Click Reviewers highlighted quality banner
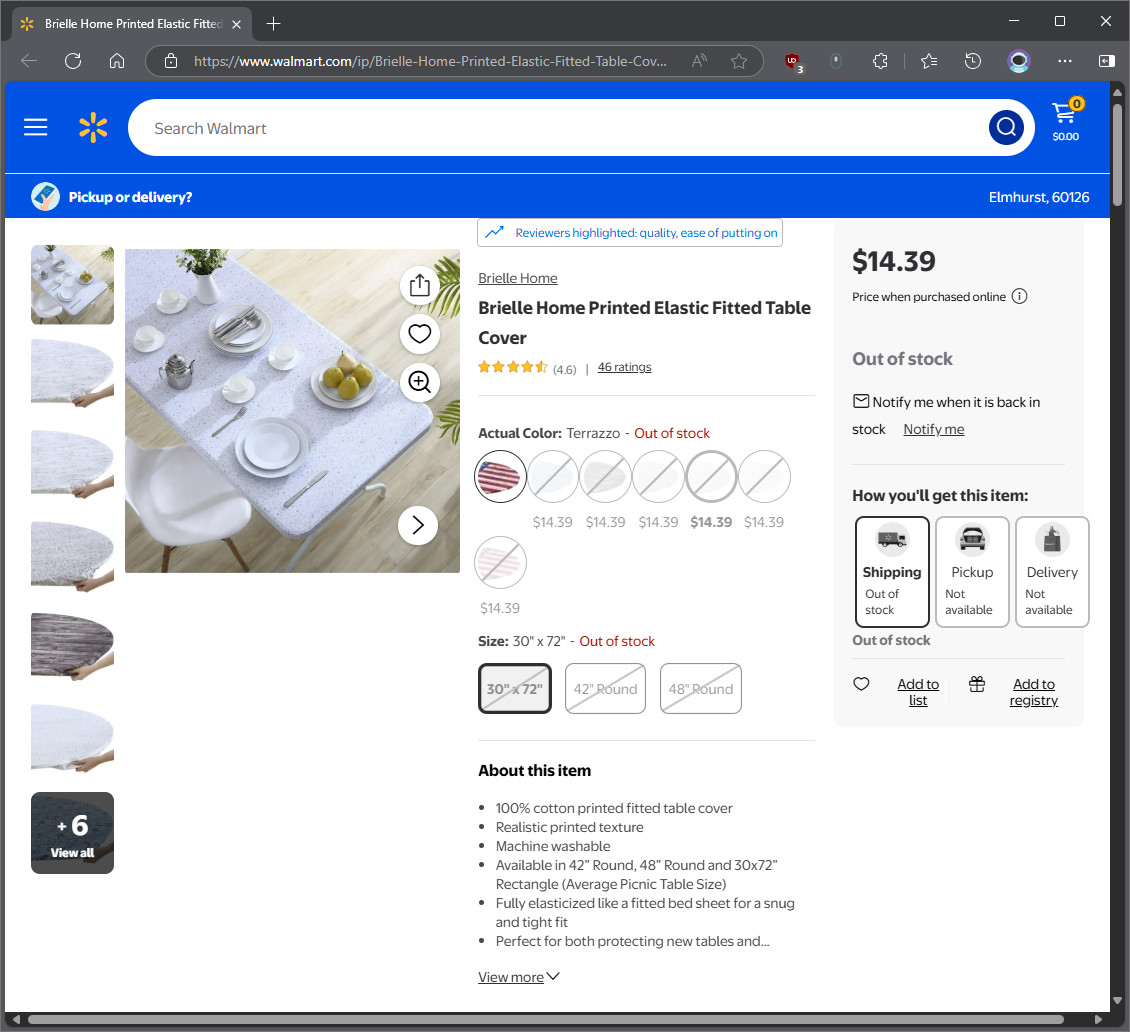Screen dimensions: 1130x1032 tap(630, 233)
